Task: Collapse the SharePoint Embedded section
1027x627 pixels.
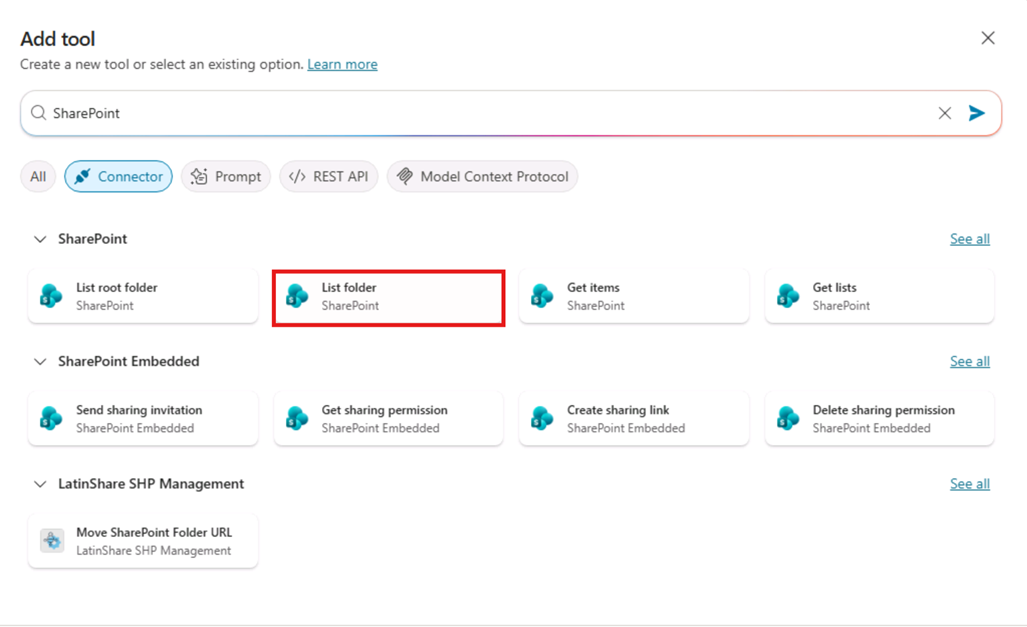Action: tap(40, 362)
